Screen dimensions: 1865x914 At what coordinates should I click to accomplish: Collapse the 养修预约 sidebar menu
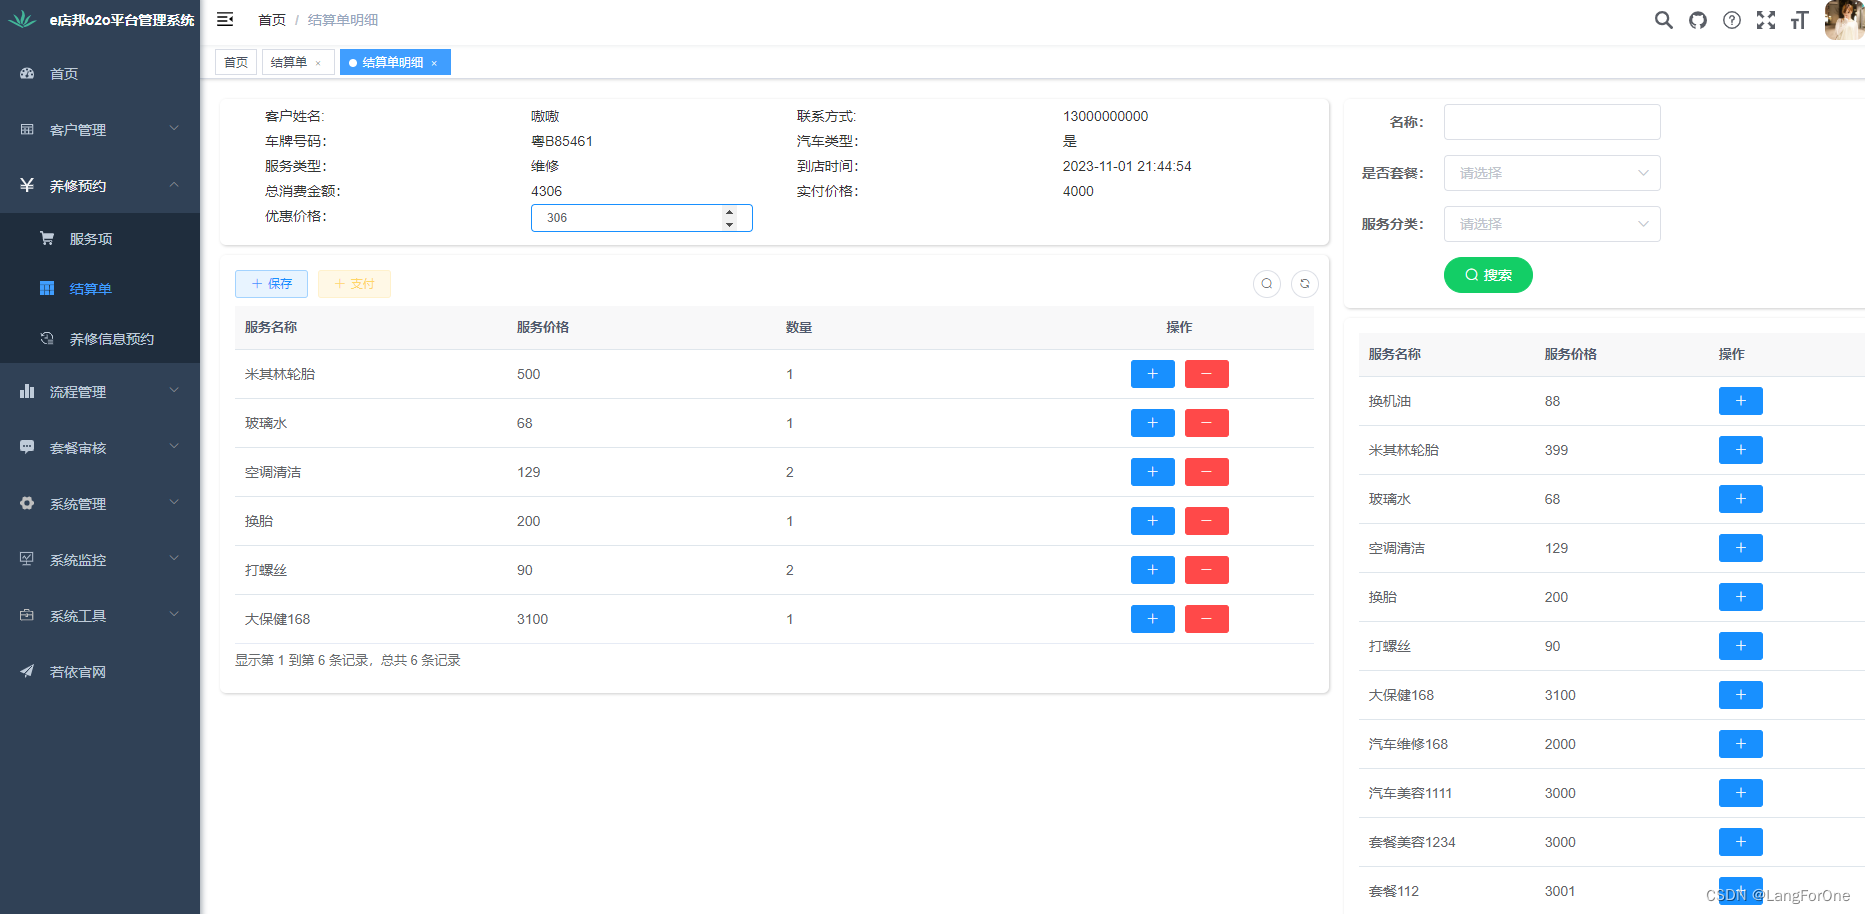coord(100,185)
